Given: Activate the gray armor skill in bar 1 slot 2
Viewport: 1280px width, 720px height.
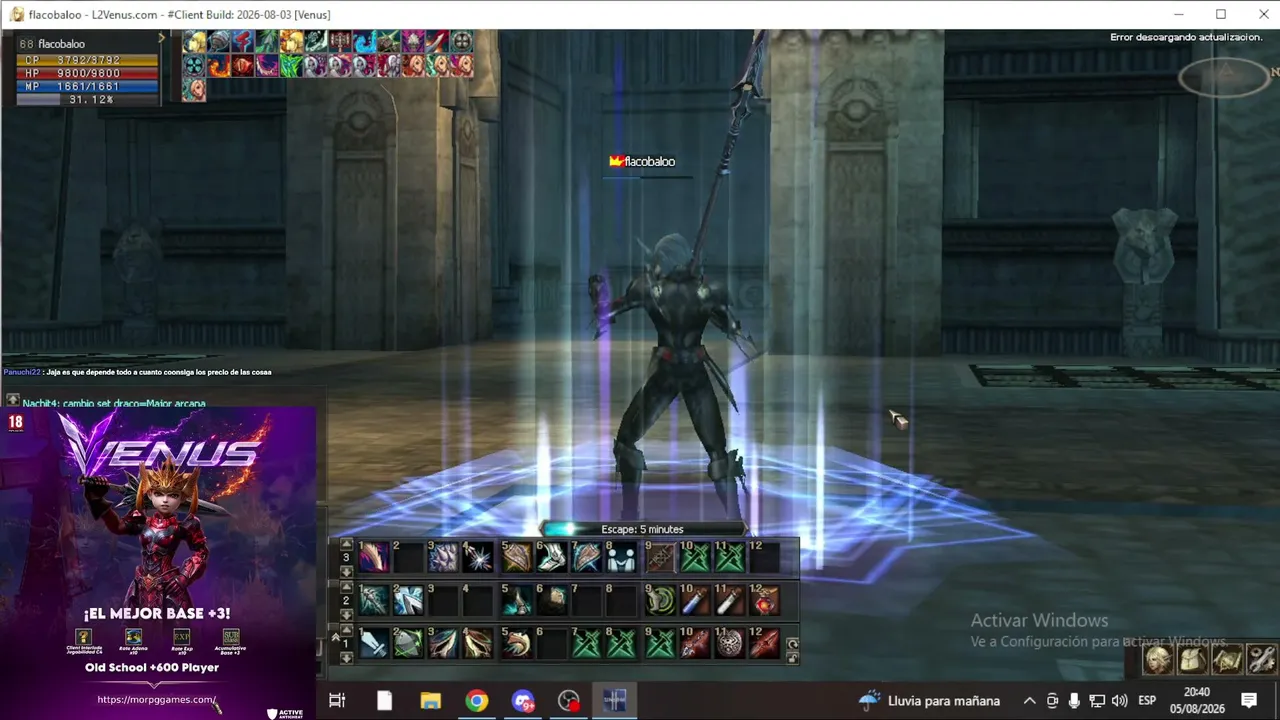Looking at the screenshot, I should coord(408,643).
